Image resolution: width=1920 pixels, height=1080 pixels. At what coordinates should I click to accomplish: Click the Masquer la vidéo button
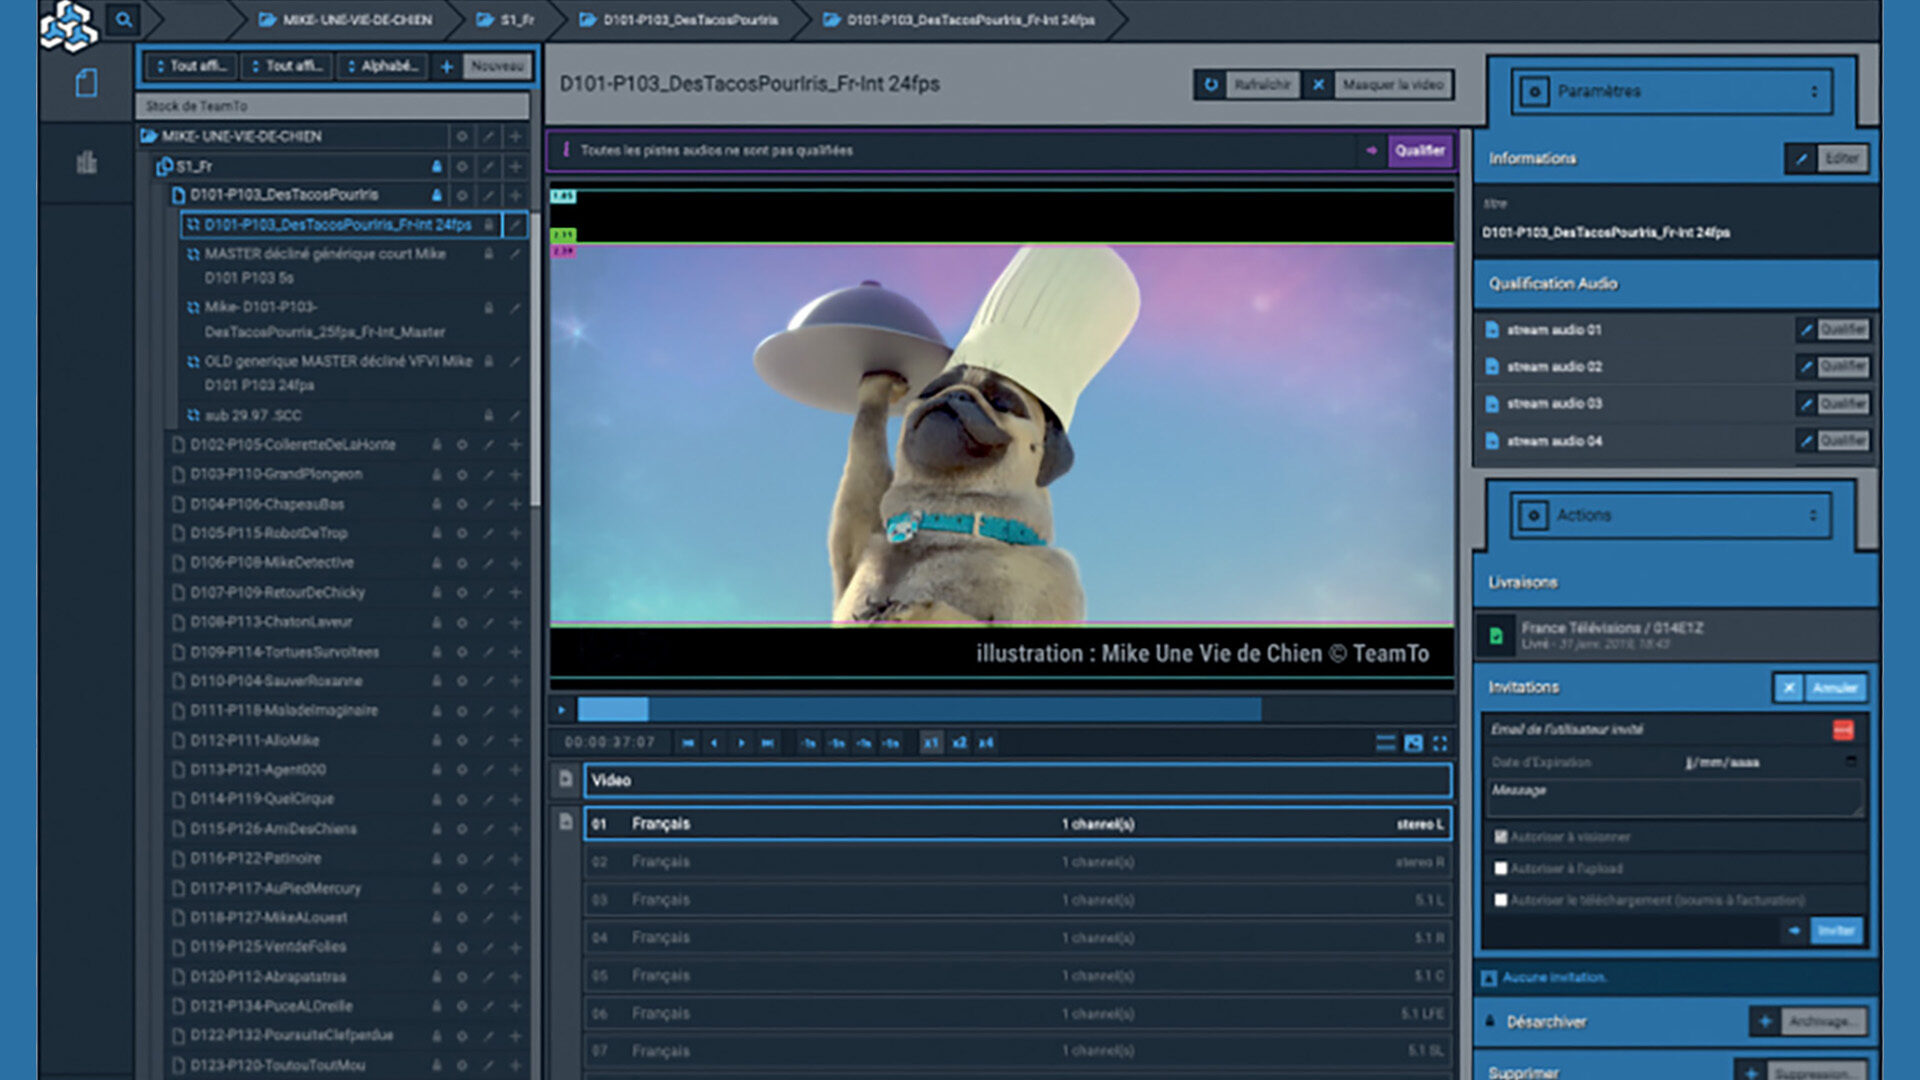pos(1392,85)
